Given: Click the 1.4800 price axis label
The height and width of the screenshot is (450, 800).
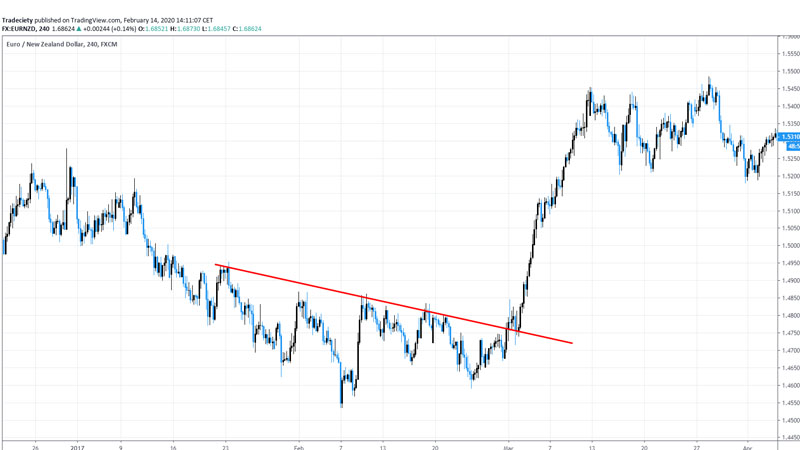Looking at the screenshot, I should [x=791, y=315].
